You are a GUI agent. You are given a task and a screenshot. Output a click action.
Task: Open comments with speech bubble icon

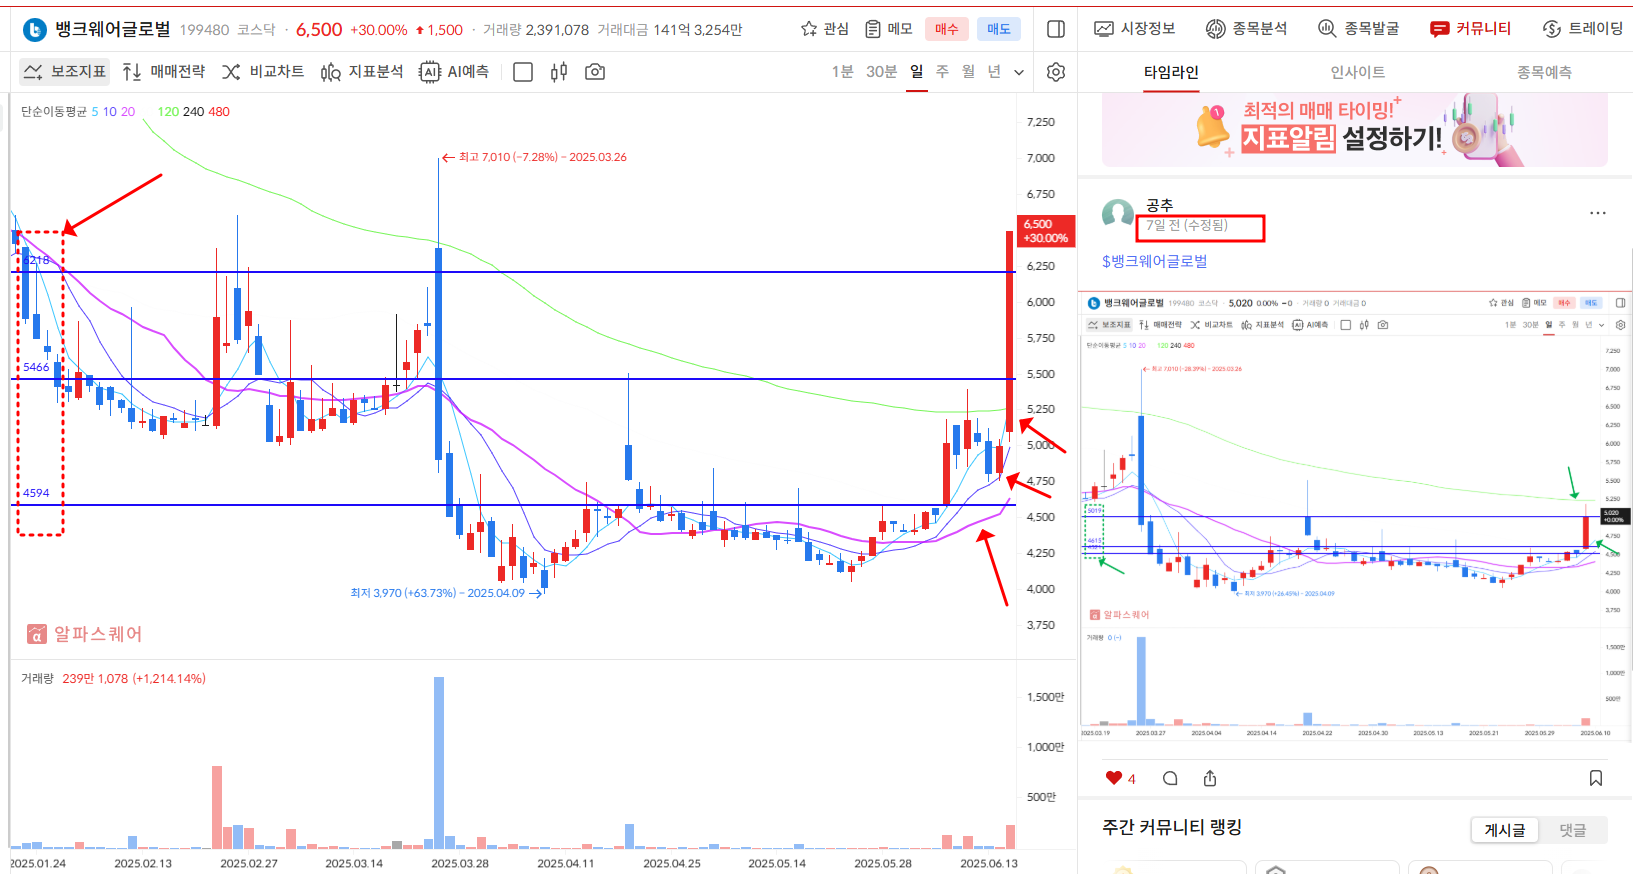[1170, 778]
